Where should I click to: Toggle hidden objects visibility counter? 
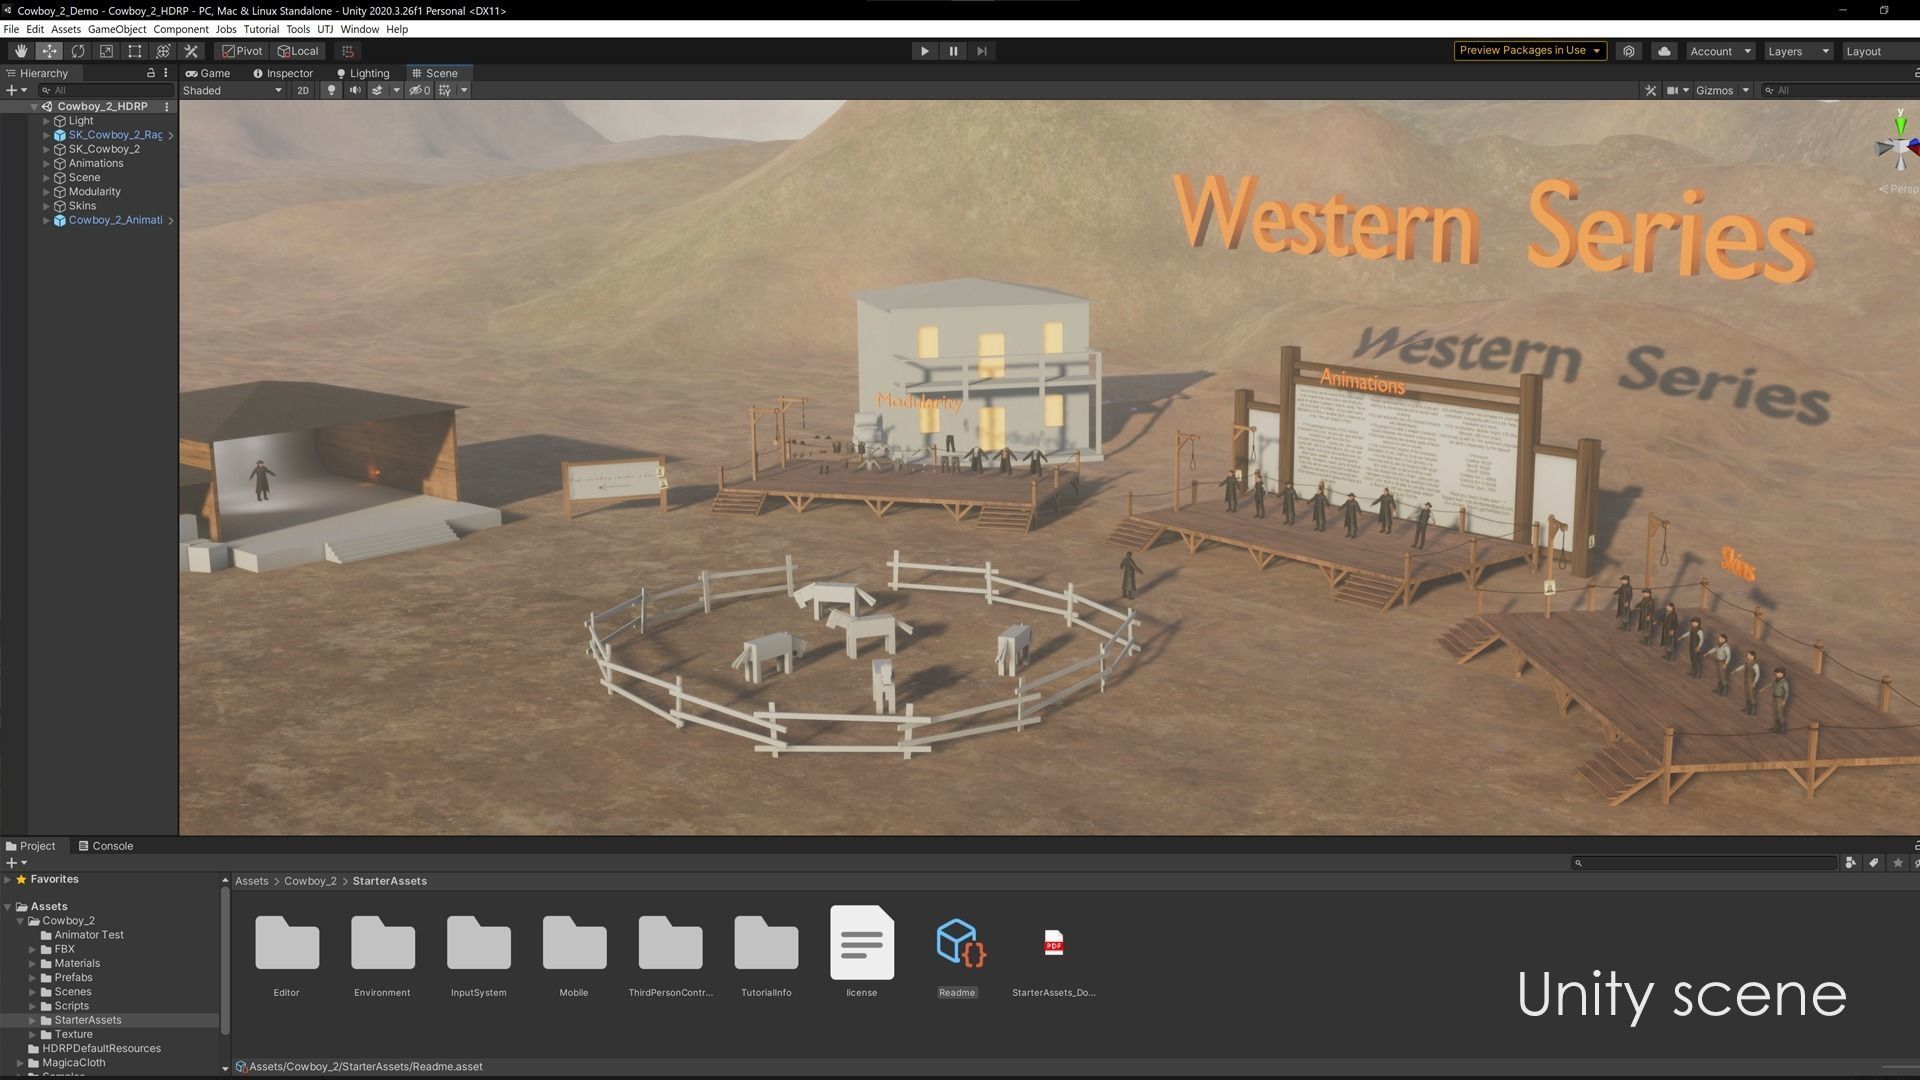pyautogui.click(x=420, y=90)
